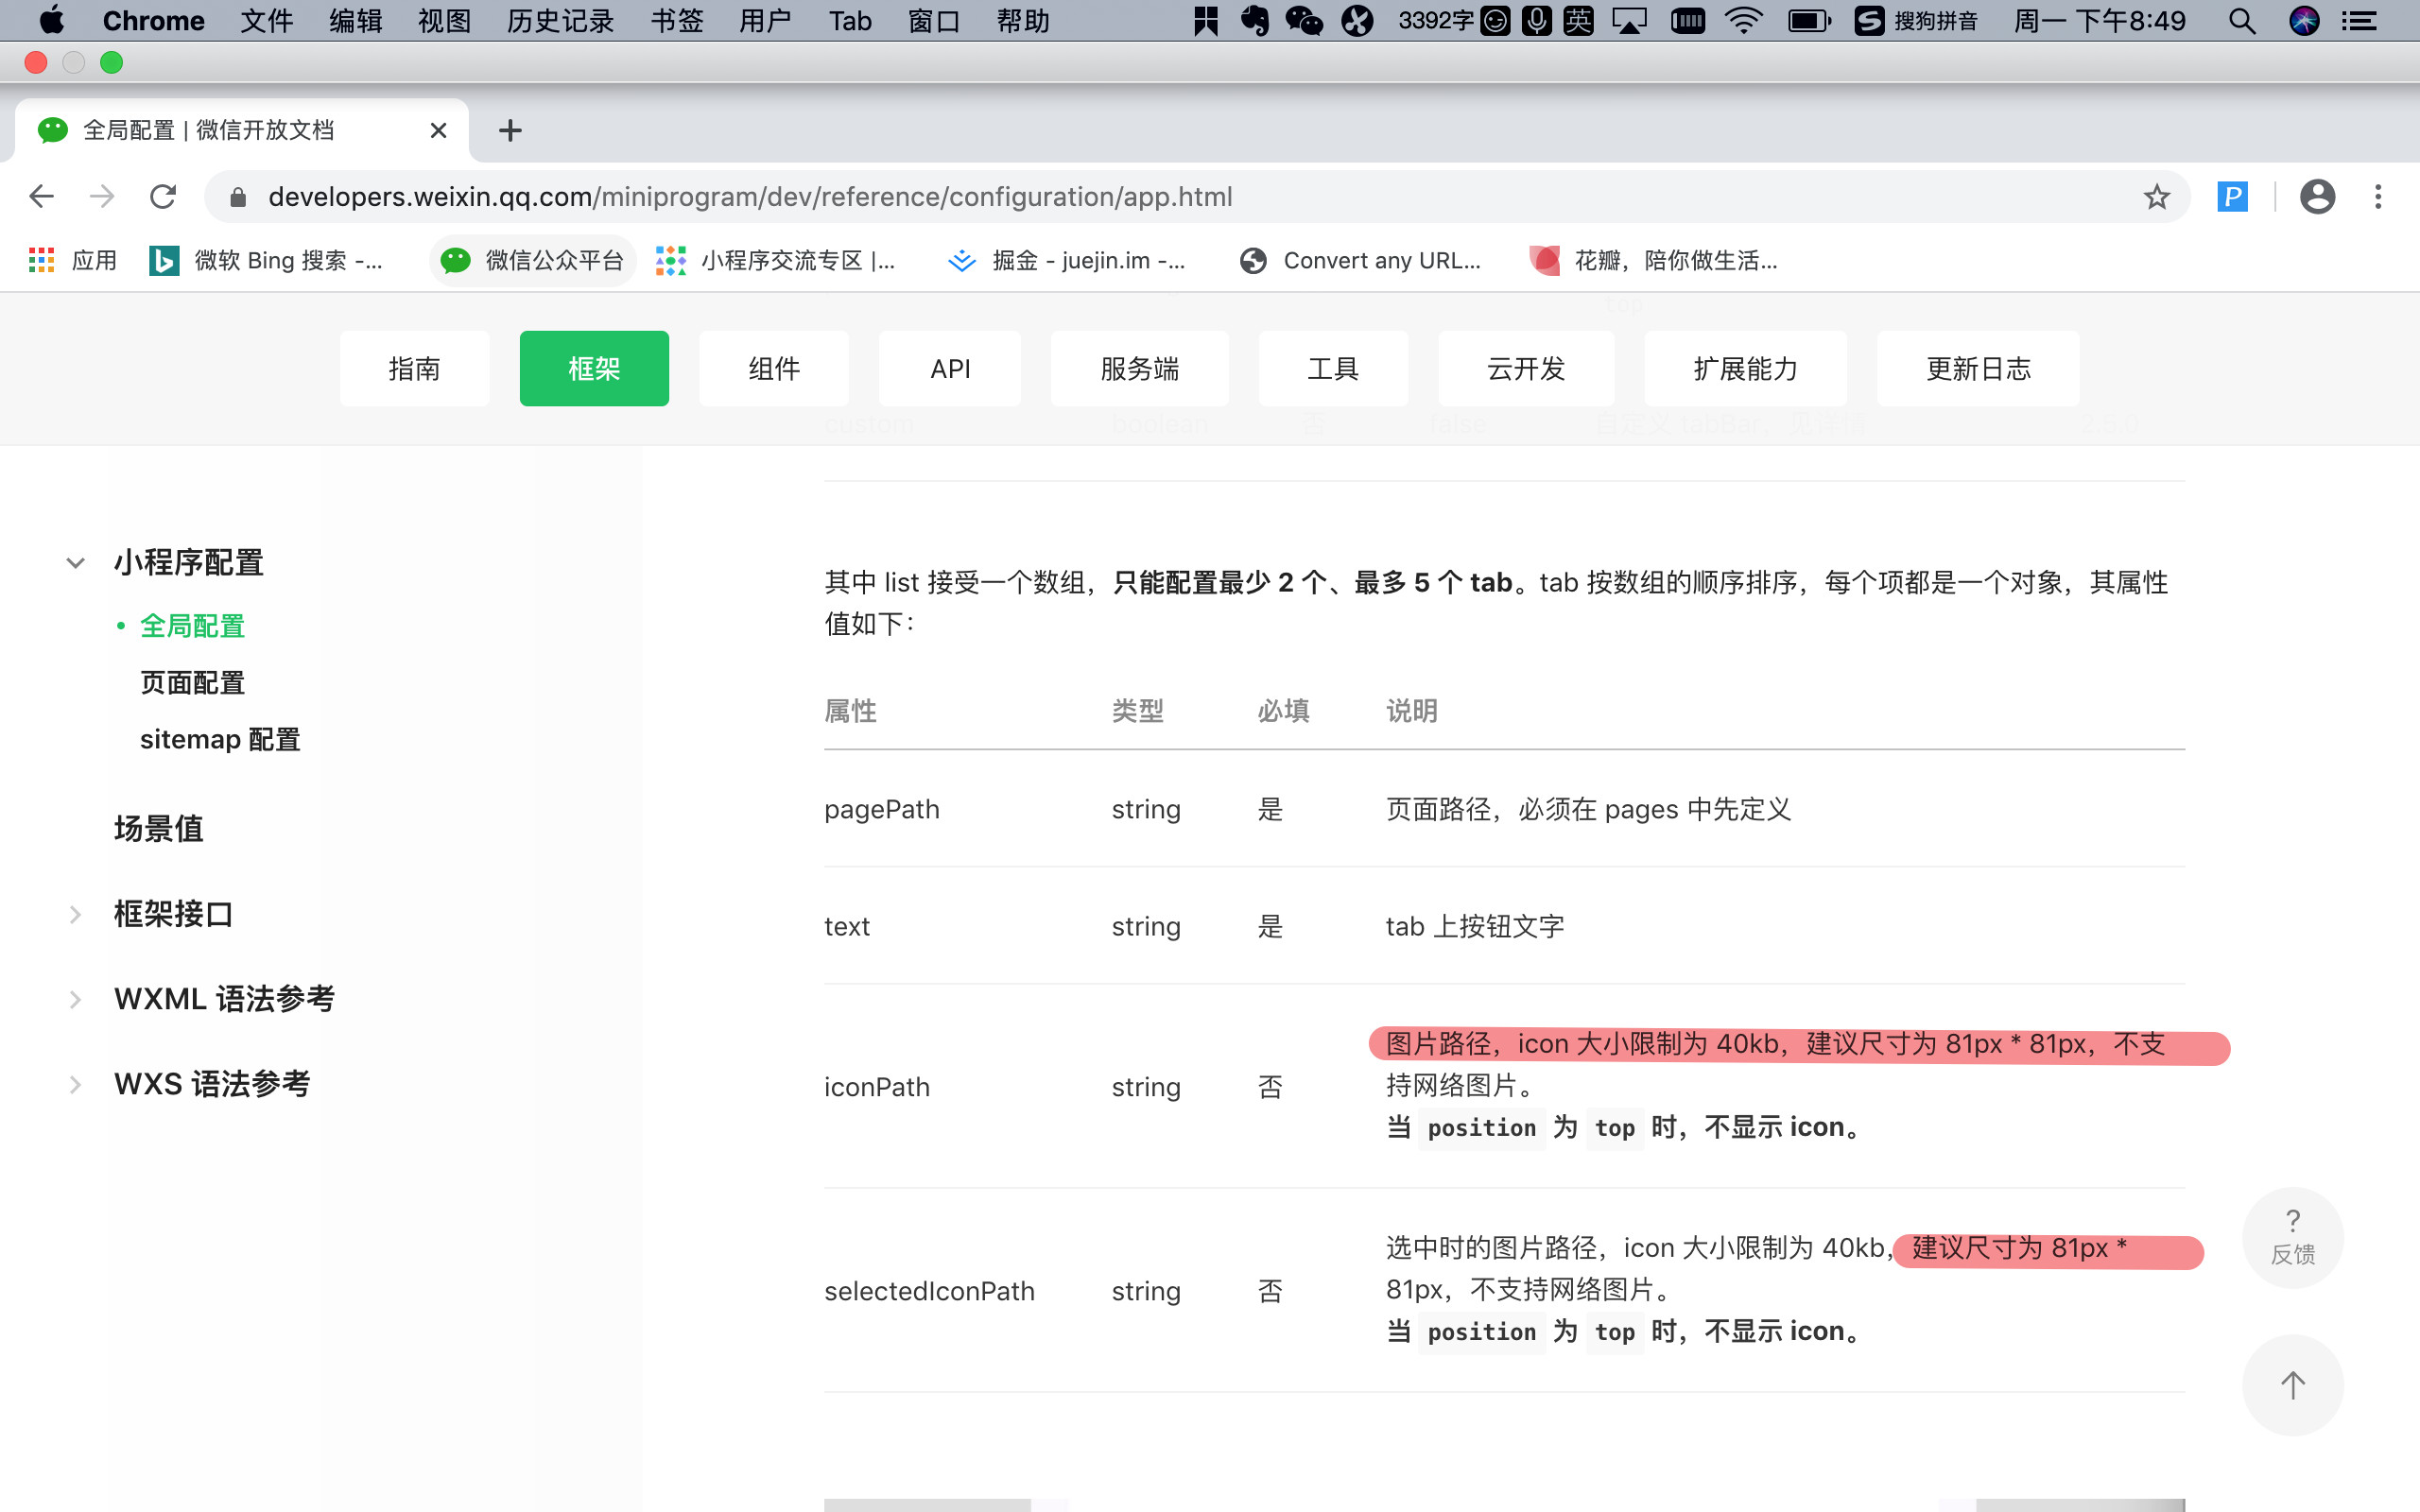
Task: Expand the WXML 语法参考 section
Action: pos(75,999)
